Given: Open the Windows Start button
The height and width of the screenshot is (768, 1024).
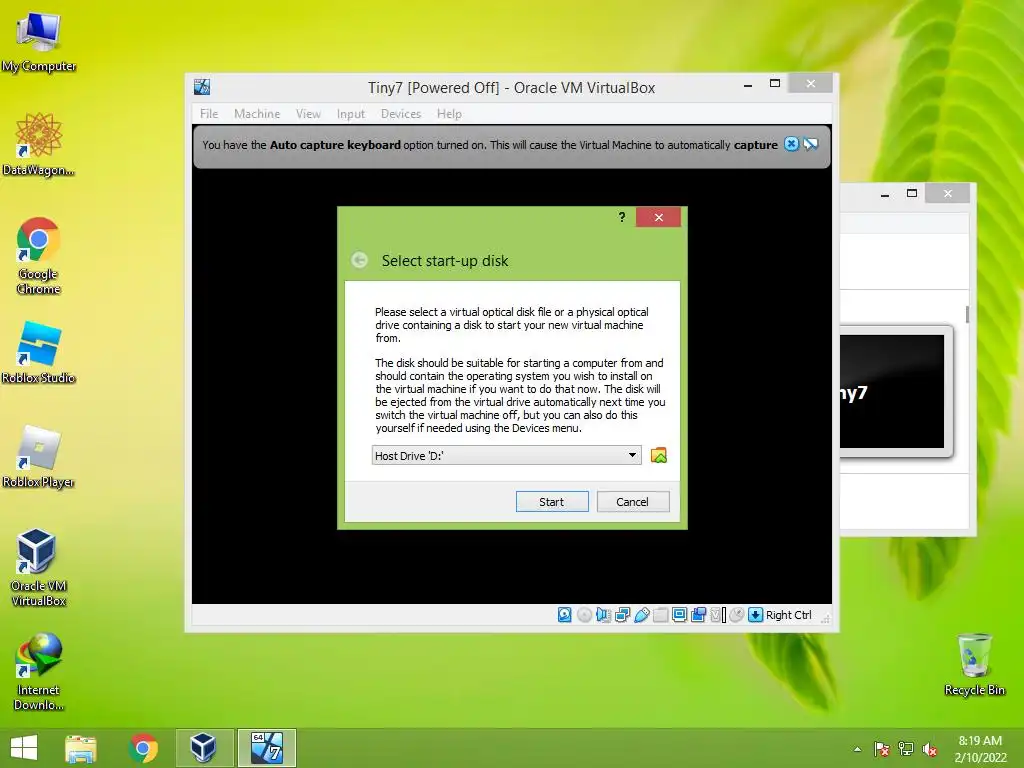Looking at the screenshot, I should pyautogui.click(x=24, y=748).
